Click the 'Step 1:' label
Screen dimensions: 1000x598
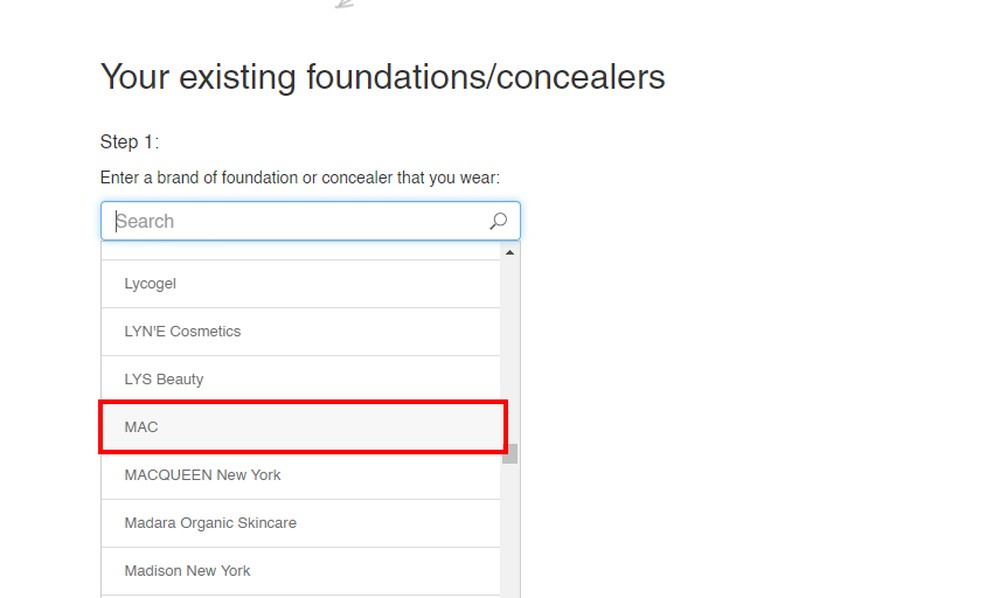pyautogui.click(x=129, y=142)
